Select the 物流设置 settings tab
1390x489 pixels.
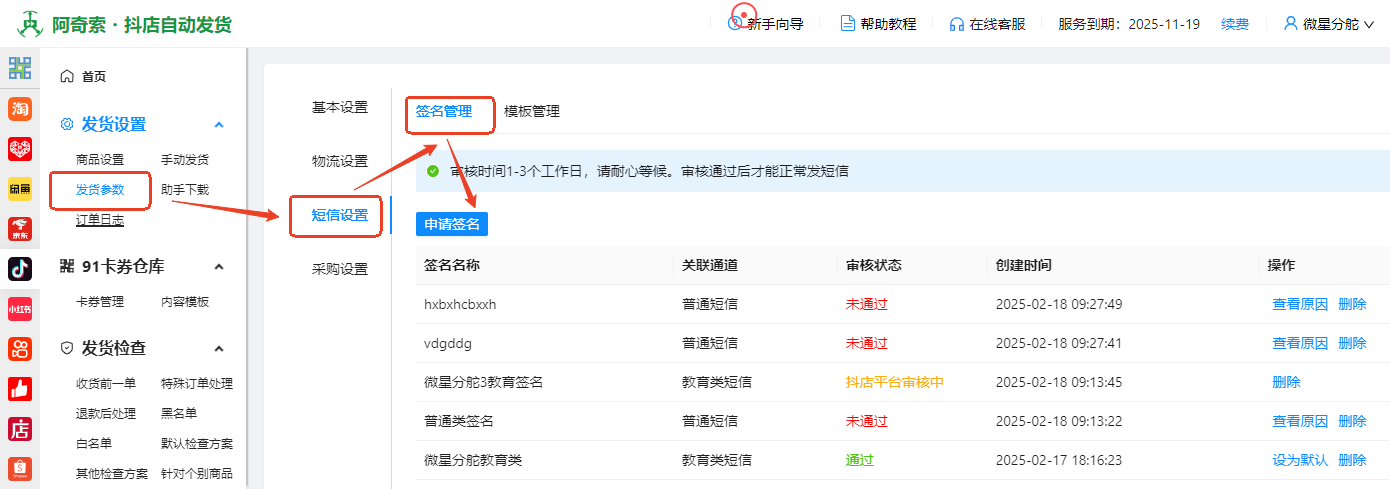[340, 161]
